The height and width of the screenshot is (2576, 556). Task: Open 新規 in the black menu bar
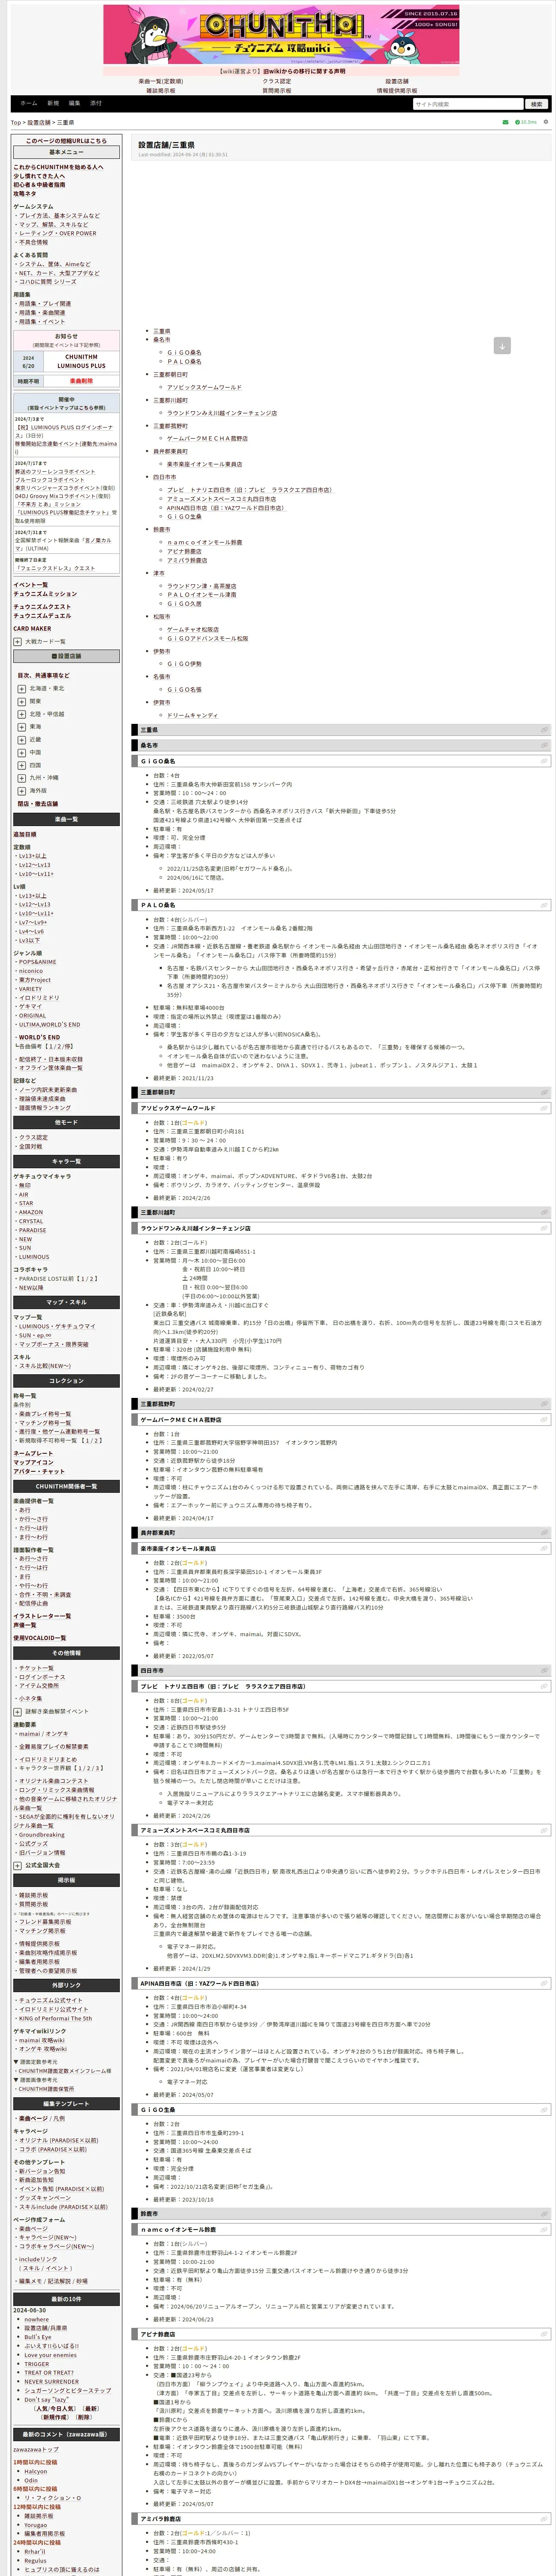[53, 103]
